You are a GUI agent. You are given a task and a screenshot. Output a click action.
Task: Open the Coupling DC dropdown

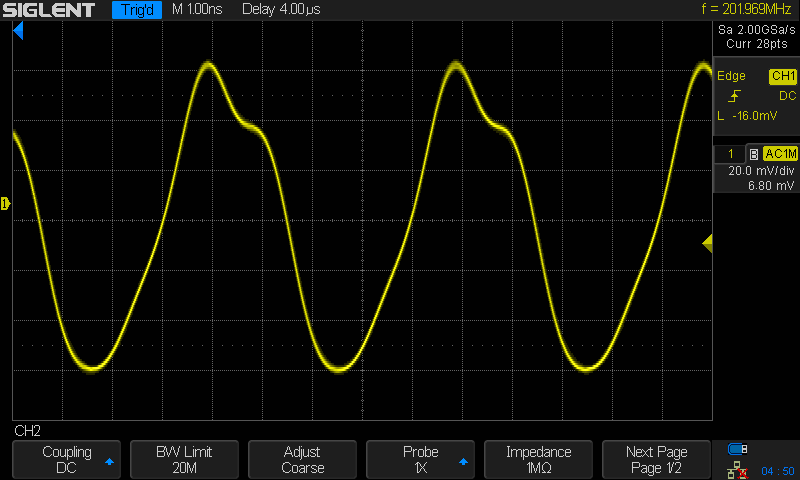point(66,460)
